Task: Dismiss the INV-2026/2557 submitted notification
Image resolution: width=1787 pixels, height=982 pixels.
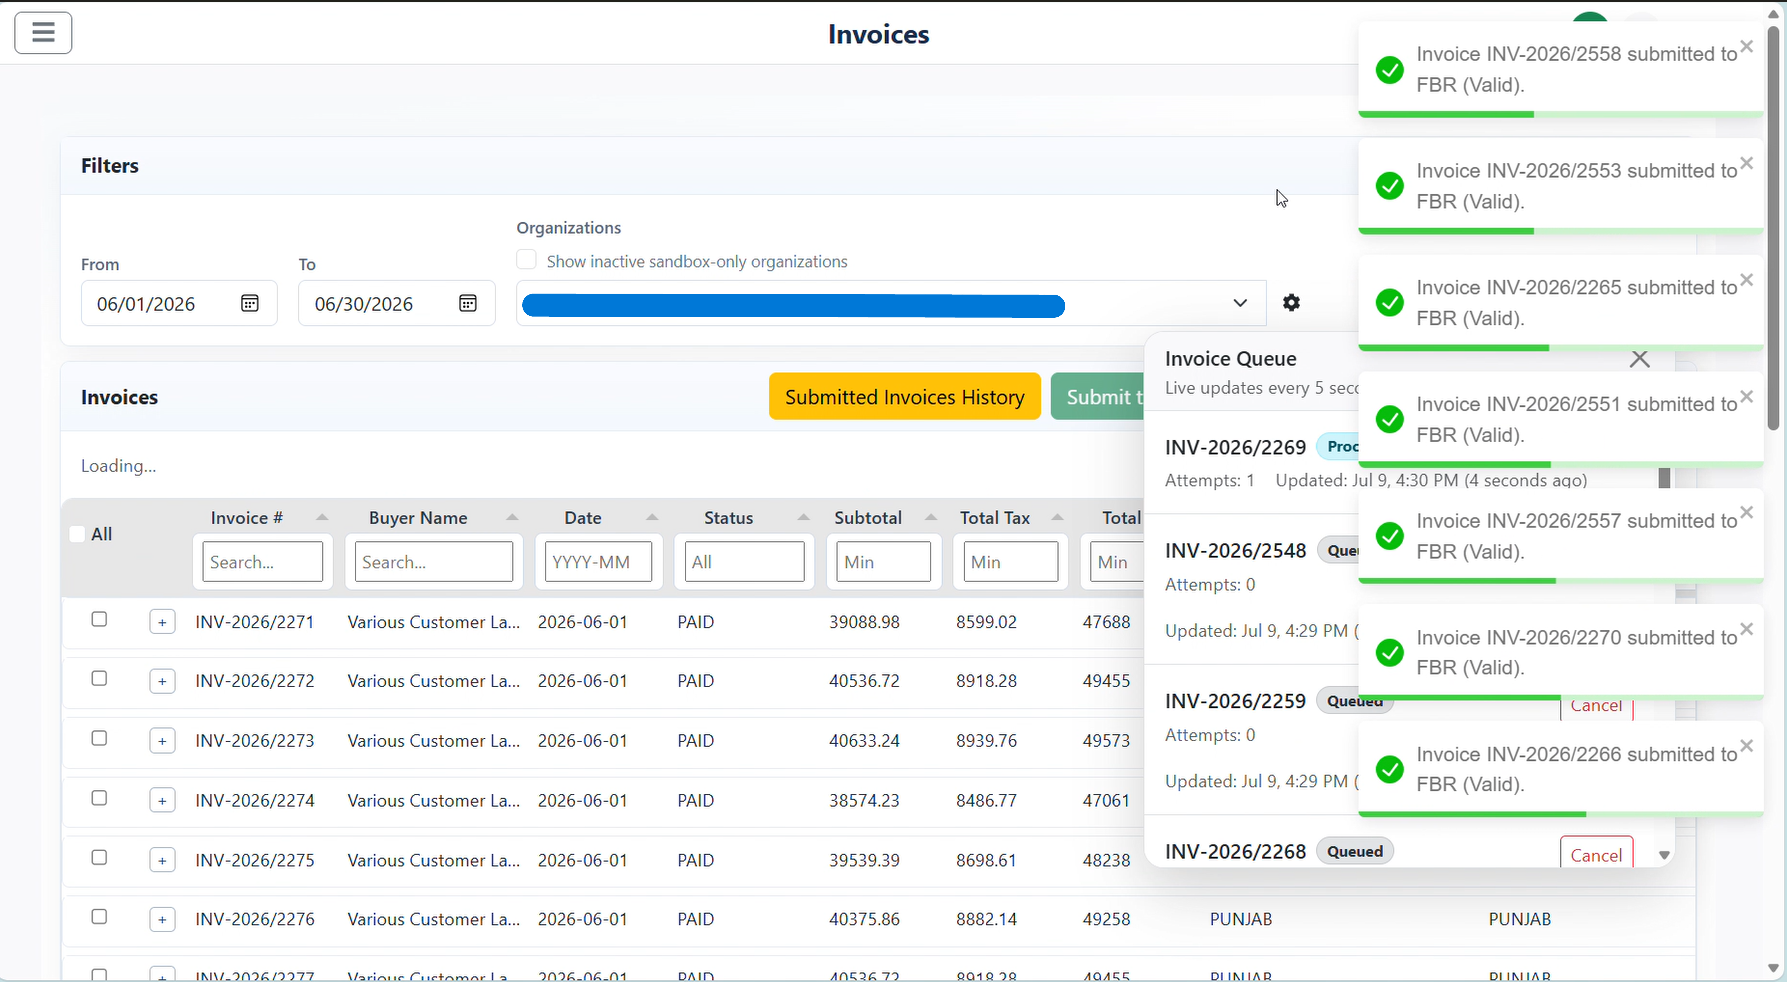Action: pyautogui.click(x=1746, y=513)
